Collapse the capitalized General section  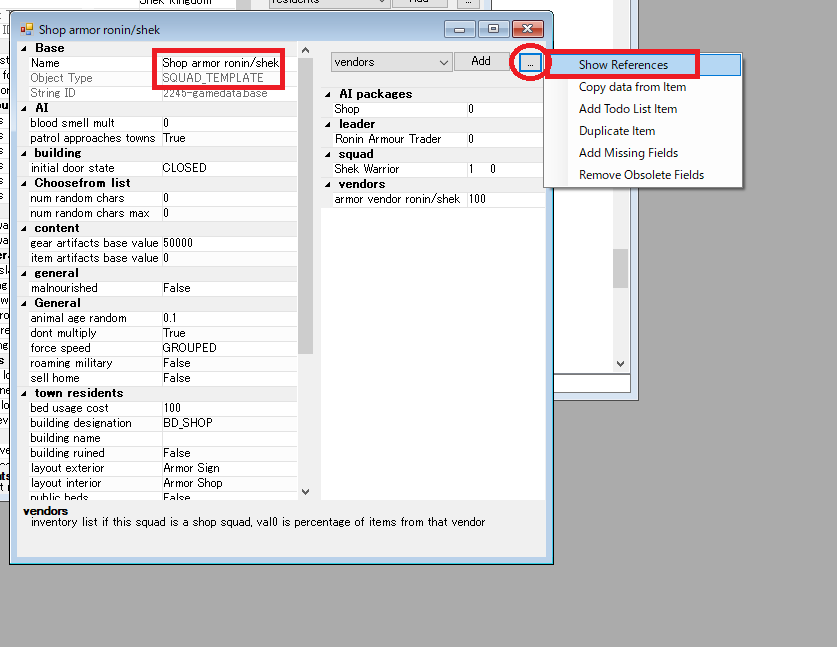[x=24, y=303]
